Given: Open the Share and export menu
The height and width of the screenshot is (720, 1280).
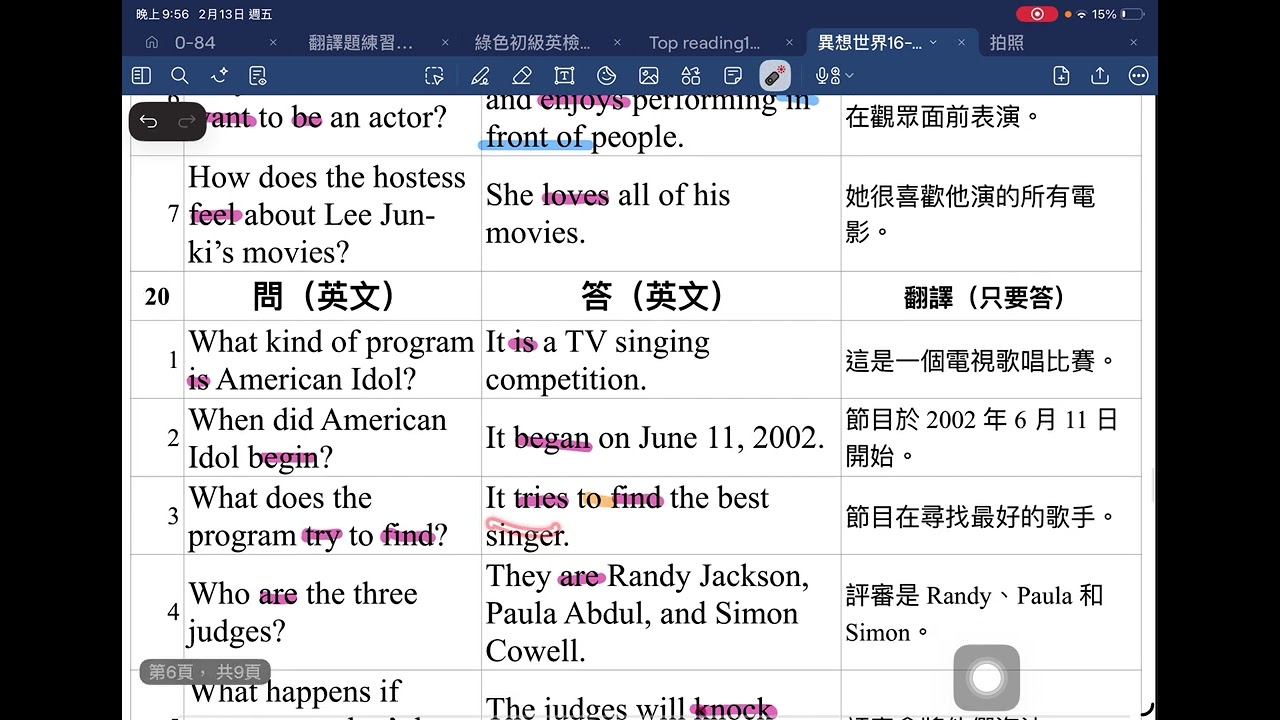Looking at the screenshot, I should [x=1100, y=76].
